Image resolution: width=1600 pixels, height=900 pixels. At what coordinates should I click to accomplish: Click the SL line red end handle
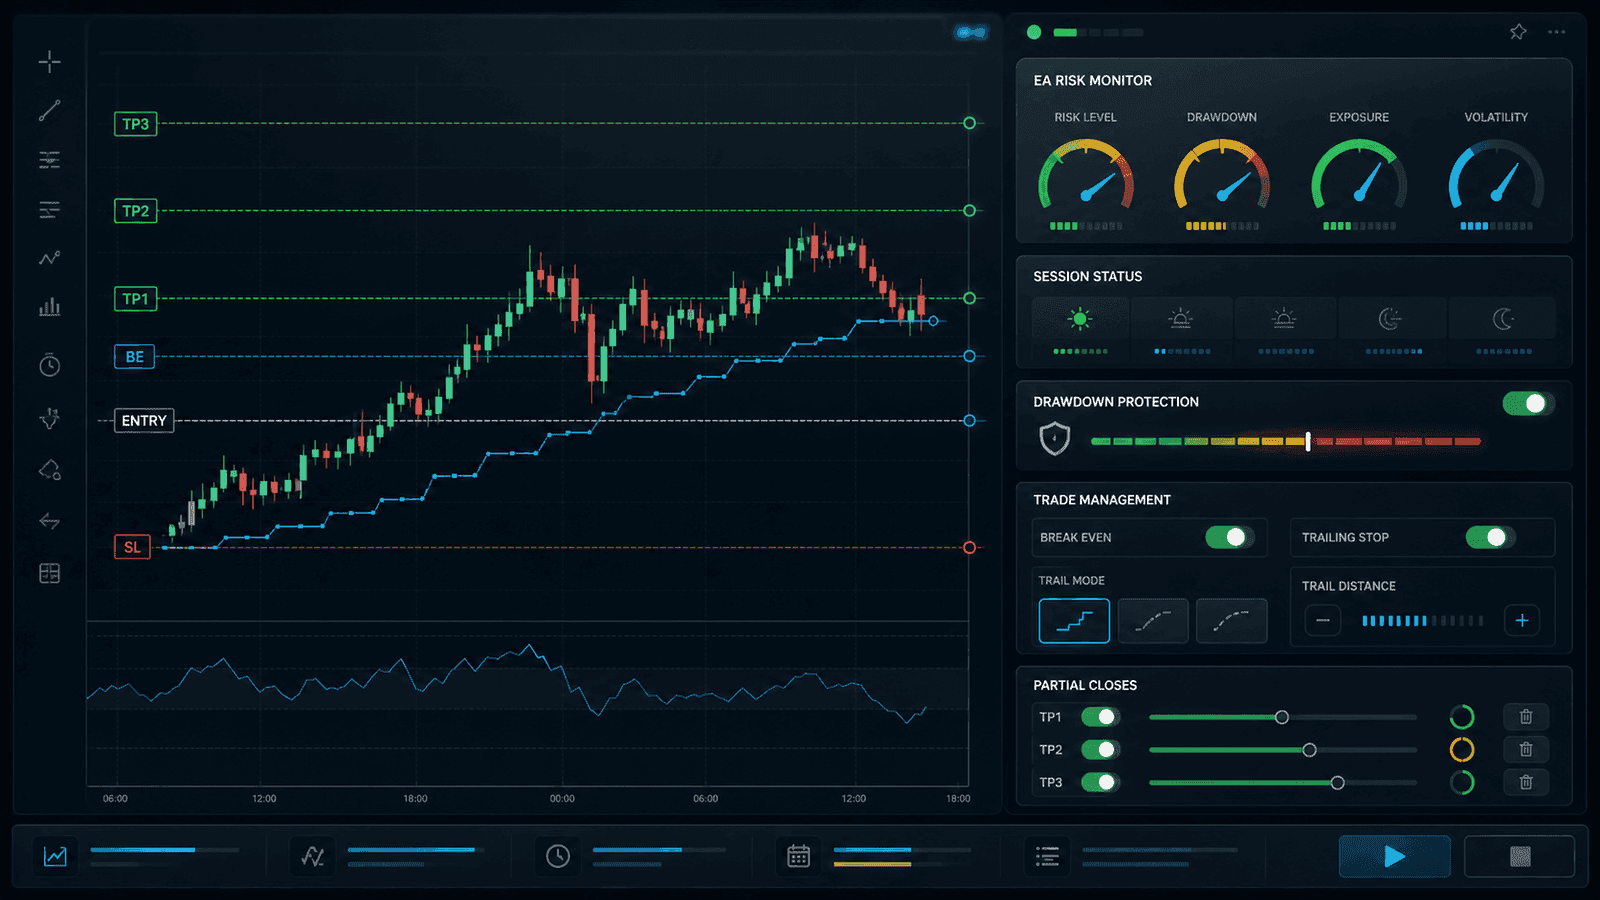click(969, 547)
